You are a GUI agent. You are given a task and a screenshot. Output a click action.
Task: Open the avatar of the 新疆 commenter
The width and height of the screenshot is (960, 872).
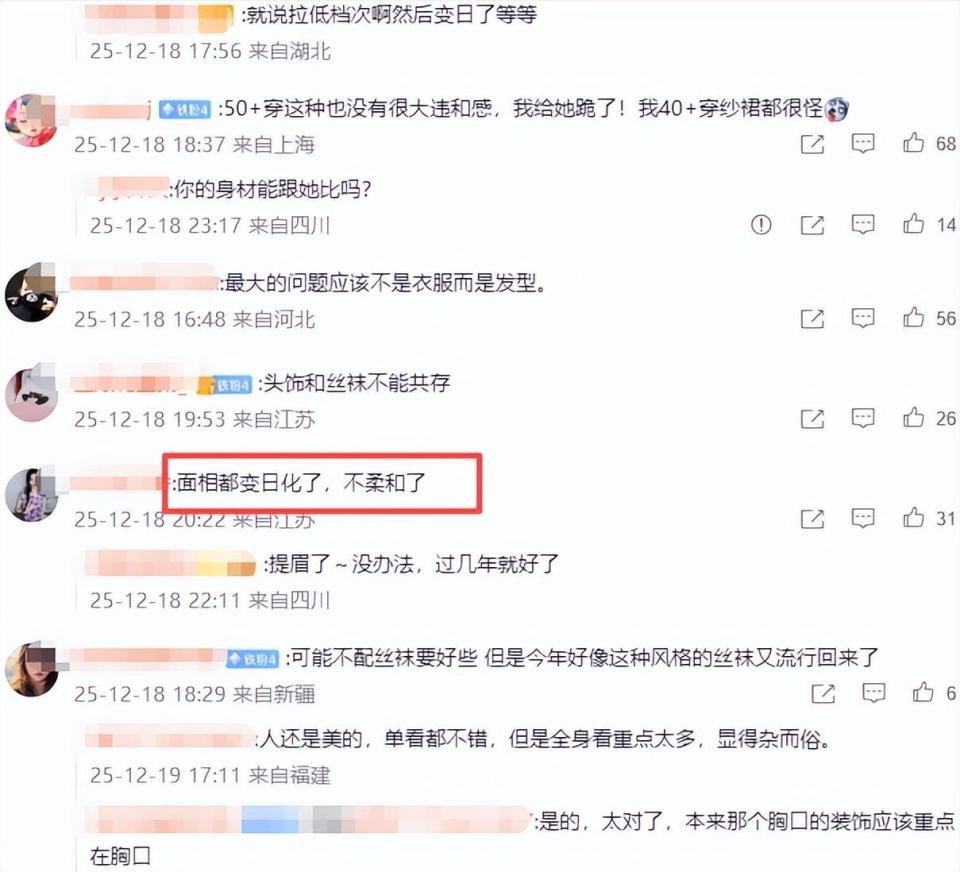point(31,670)
